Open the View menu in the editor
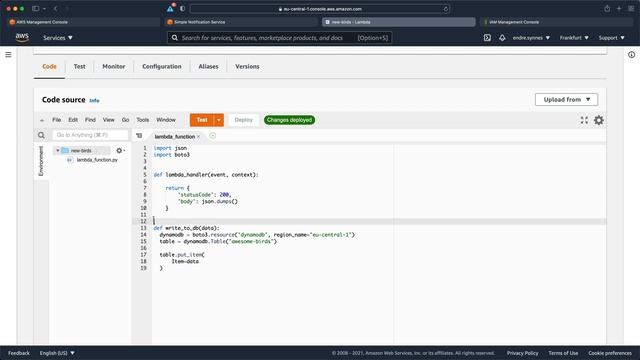The height and width of the screenshot is (360, 640). (109, 120)
